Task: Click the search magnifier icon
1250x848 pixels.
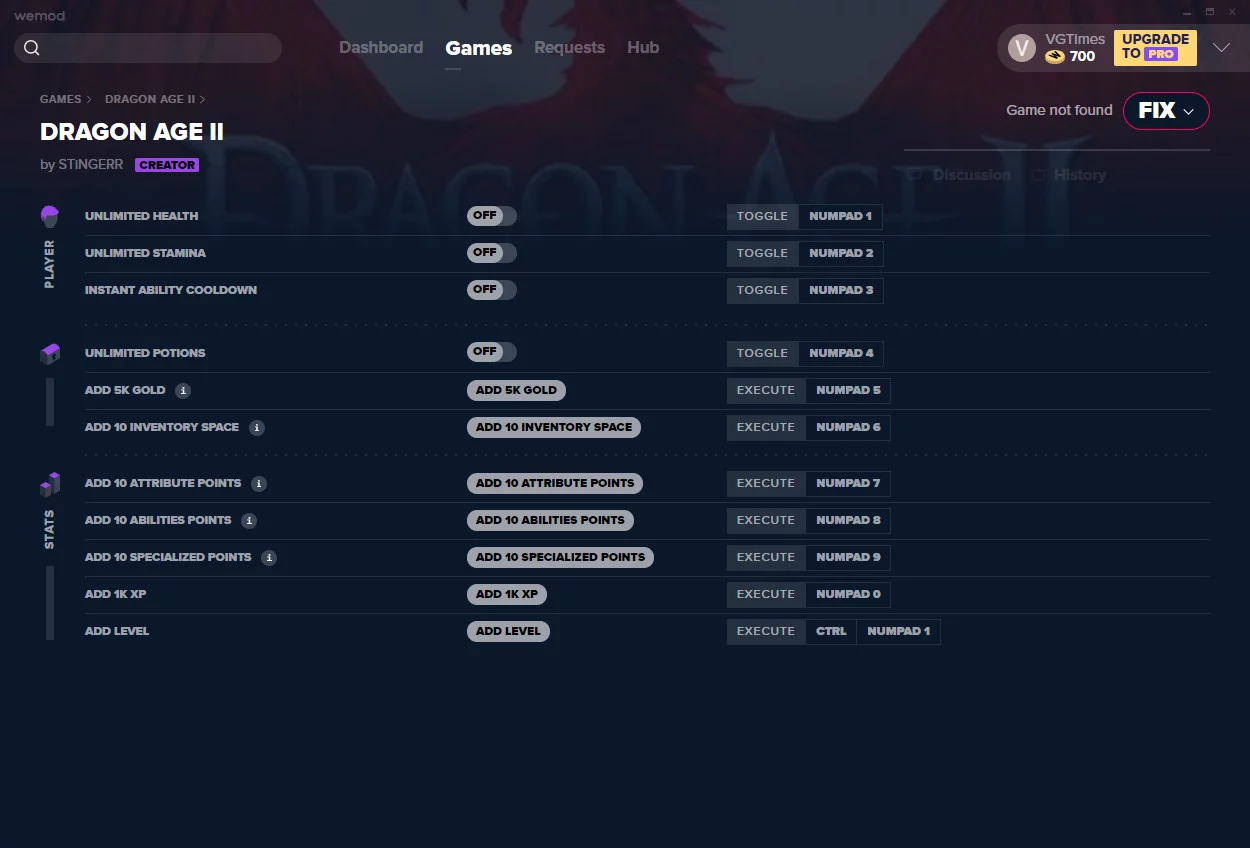Action: coord(32,48)
